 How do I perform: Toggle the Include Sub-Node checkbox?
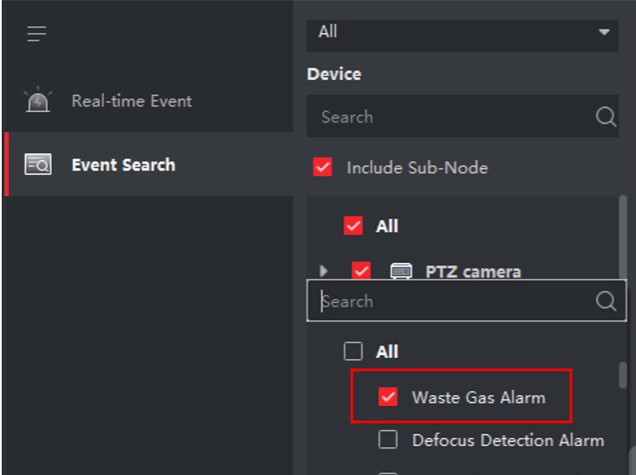click(x=322, y=168)
